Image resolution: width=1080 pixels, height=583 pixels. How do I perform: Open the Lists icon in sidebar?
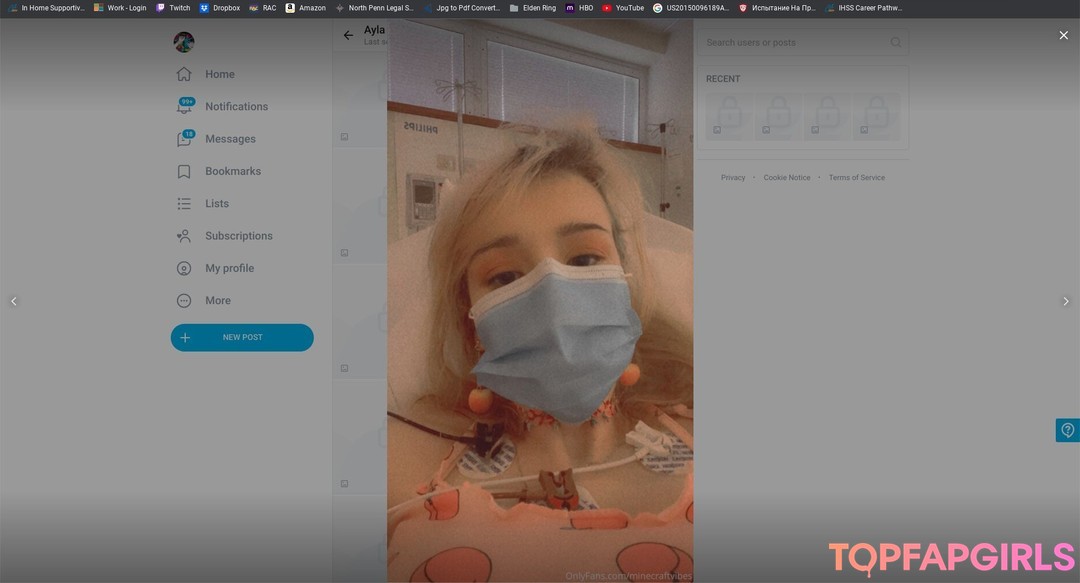(x=184, y=203)
